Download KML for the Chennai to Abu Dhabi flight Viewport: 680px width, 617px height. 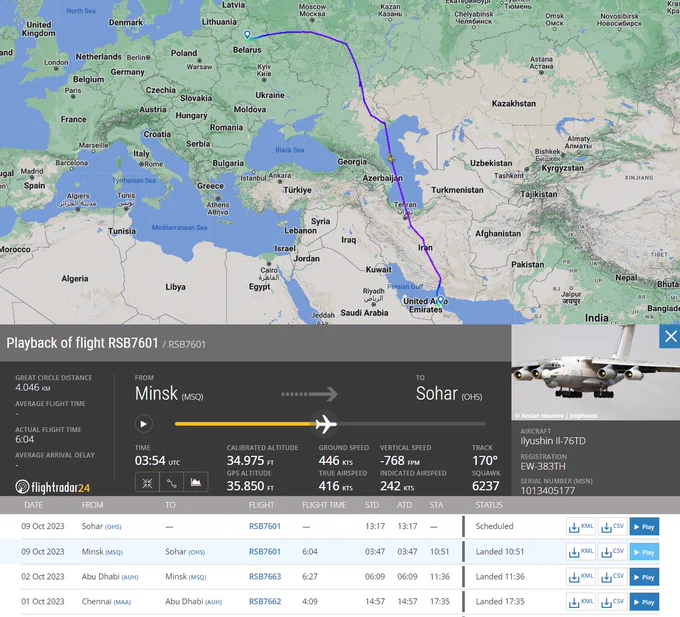point(581,602)
